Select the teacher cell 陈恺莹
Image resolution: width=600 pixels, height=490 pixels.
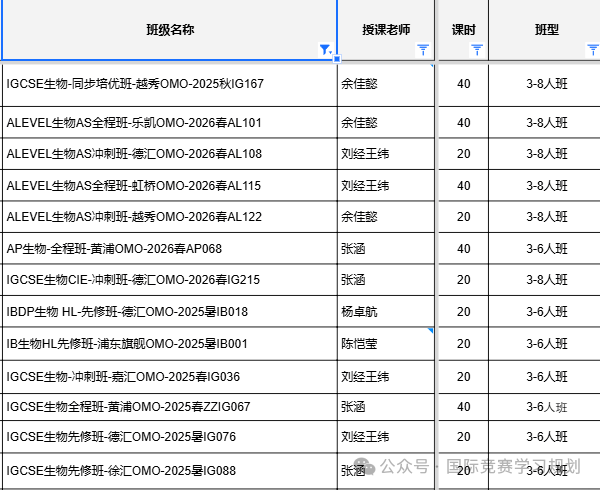click(x=386, y=343)
